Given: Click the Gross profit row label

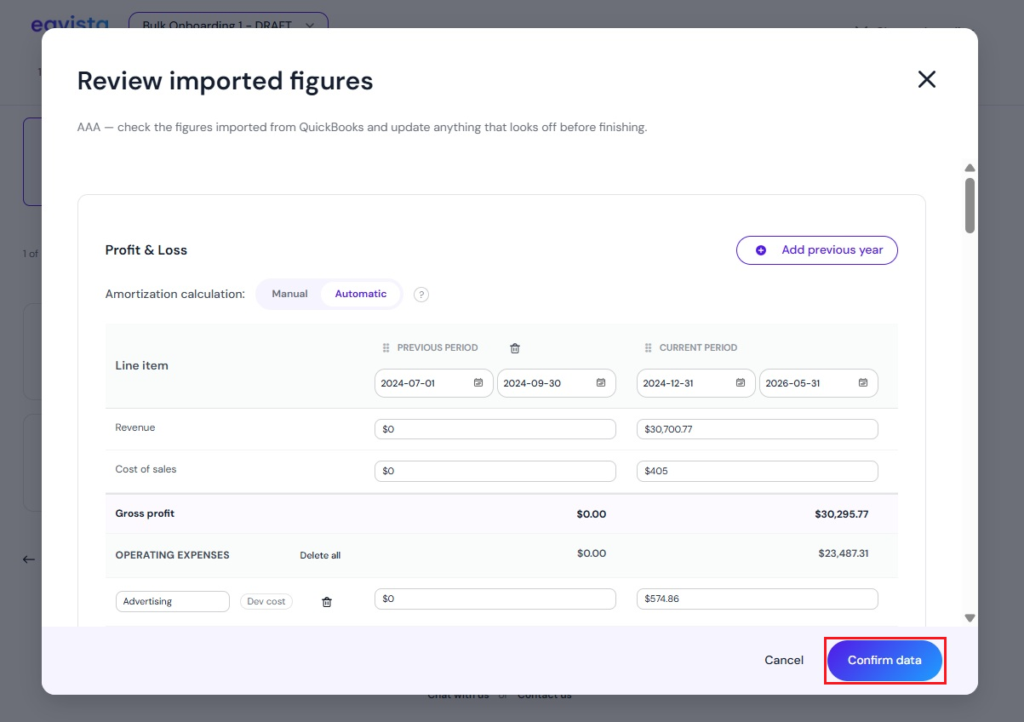Looking at the screenshot, I should tap(144, 513).
